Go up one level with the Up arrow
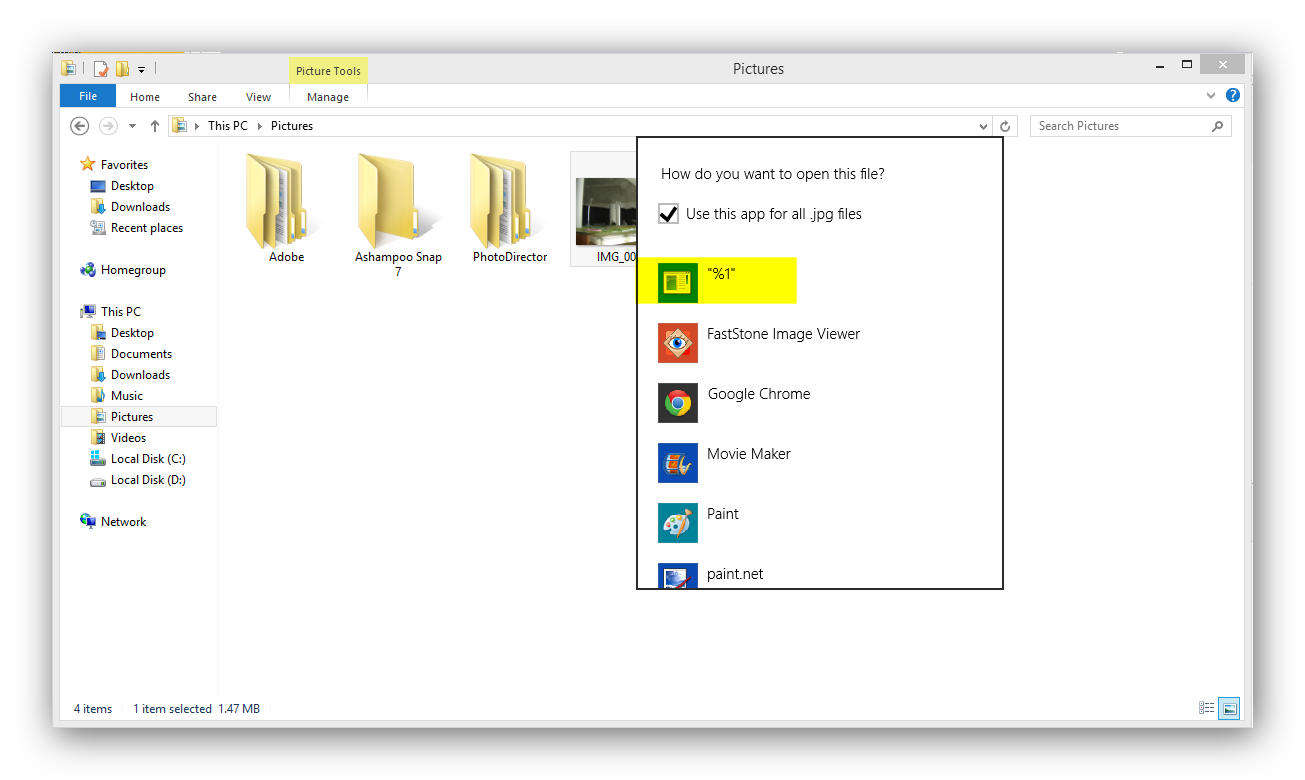The image size is (1305, 780). (154, 126)
